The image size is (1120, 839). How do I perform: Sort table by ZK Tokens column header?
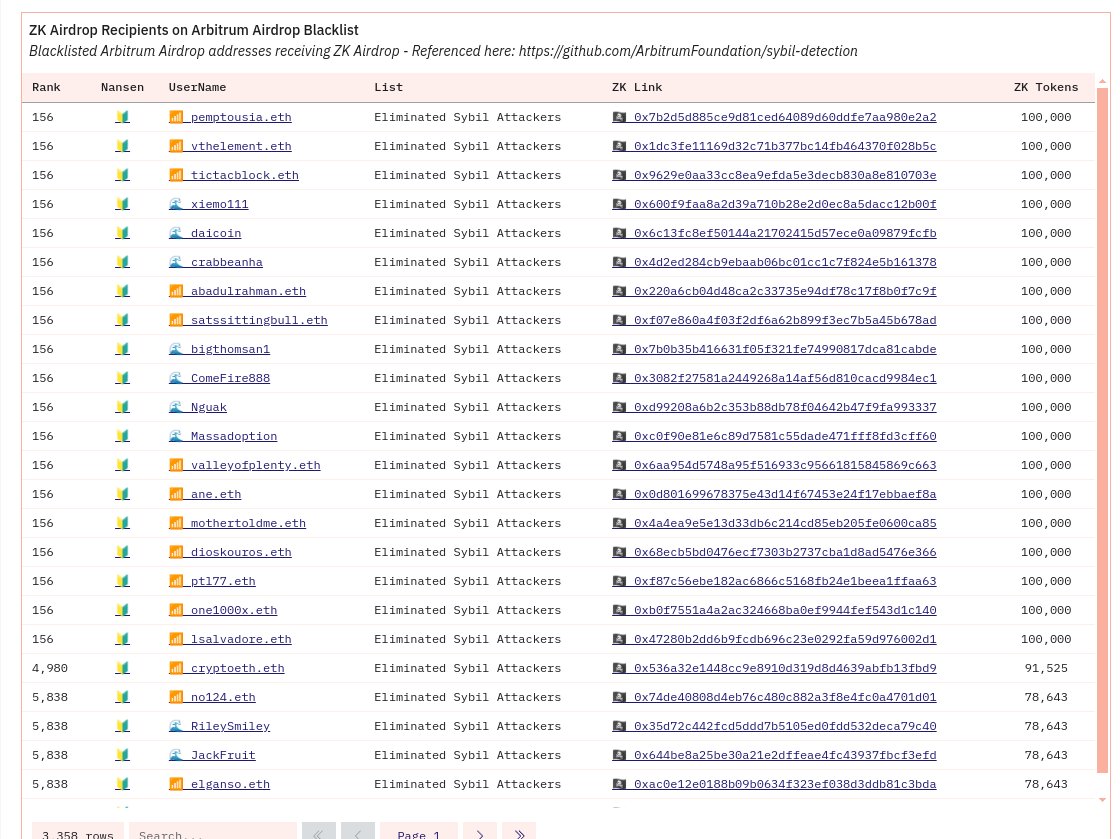(x=1046, y=87)
